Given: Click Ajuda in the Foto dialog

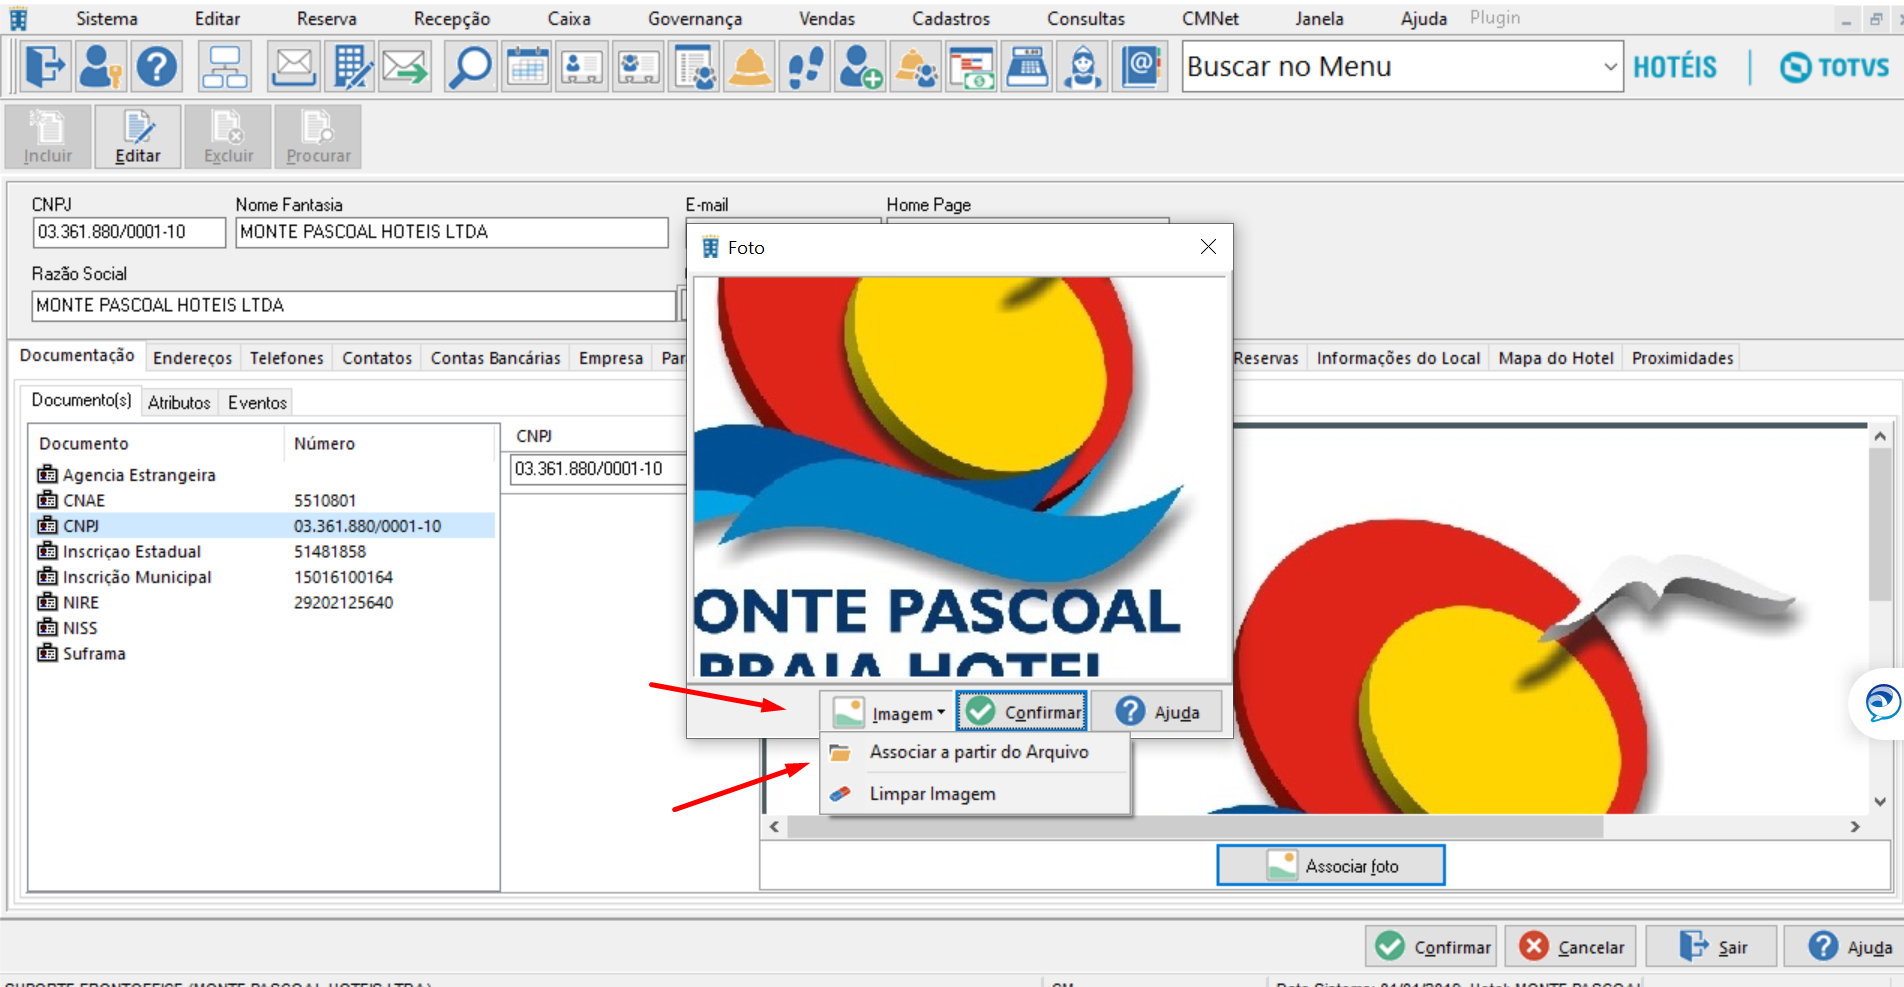Looking at the screenshot, I should [1157, 712].
